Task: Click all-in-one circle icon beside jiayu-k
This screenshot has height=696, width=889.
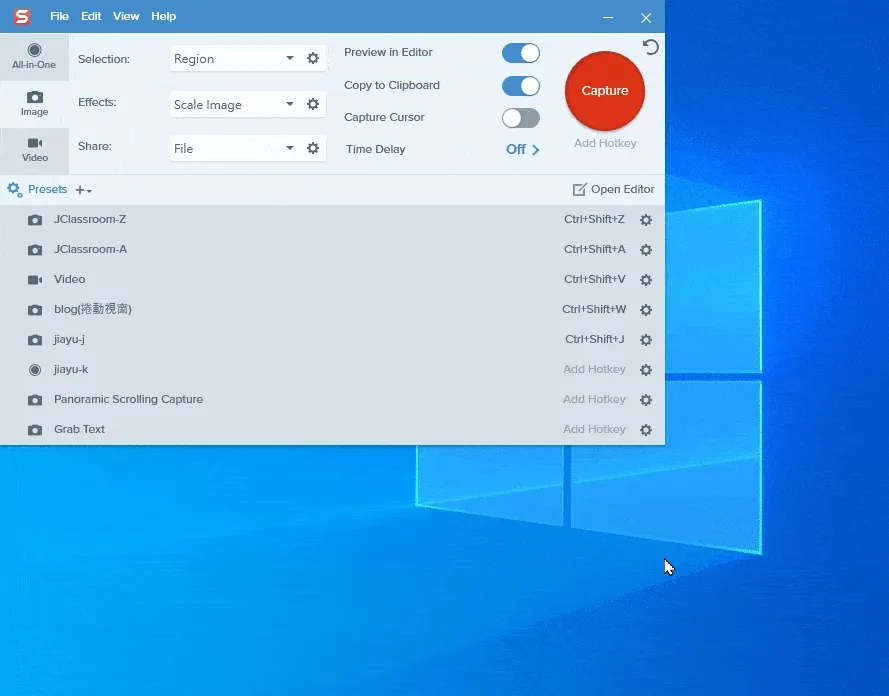Action: click(x=35, y=370)
